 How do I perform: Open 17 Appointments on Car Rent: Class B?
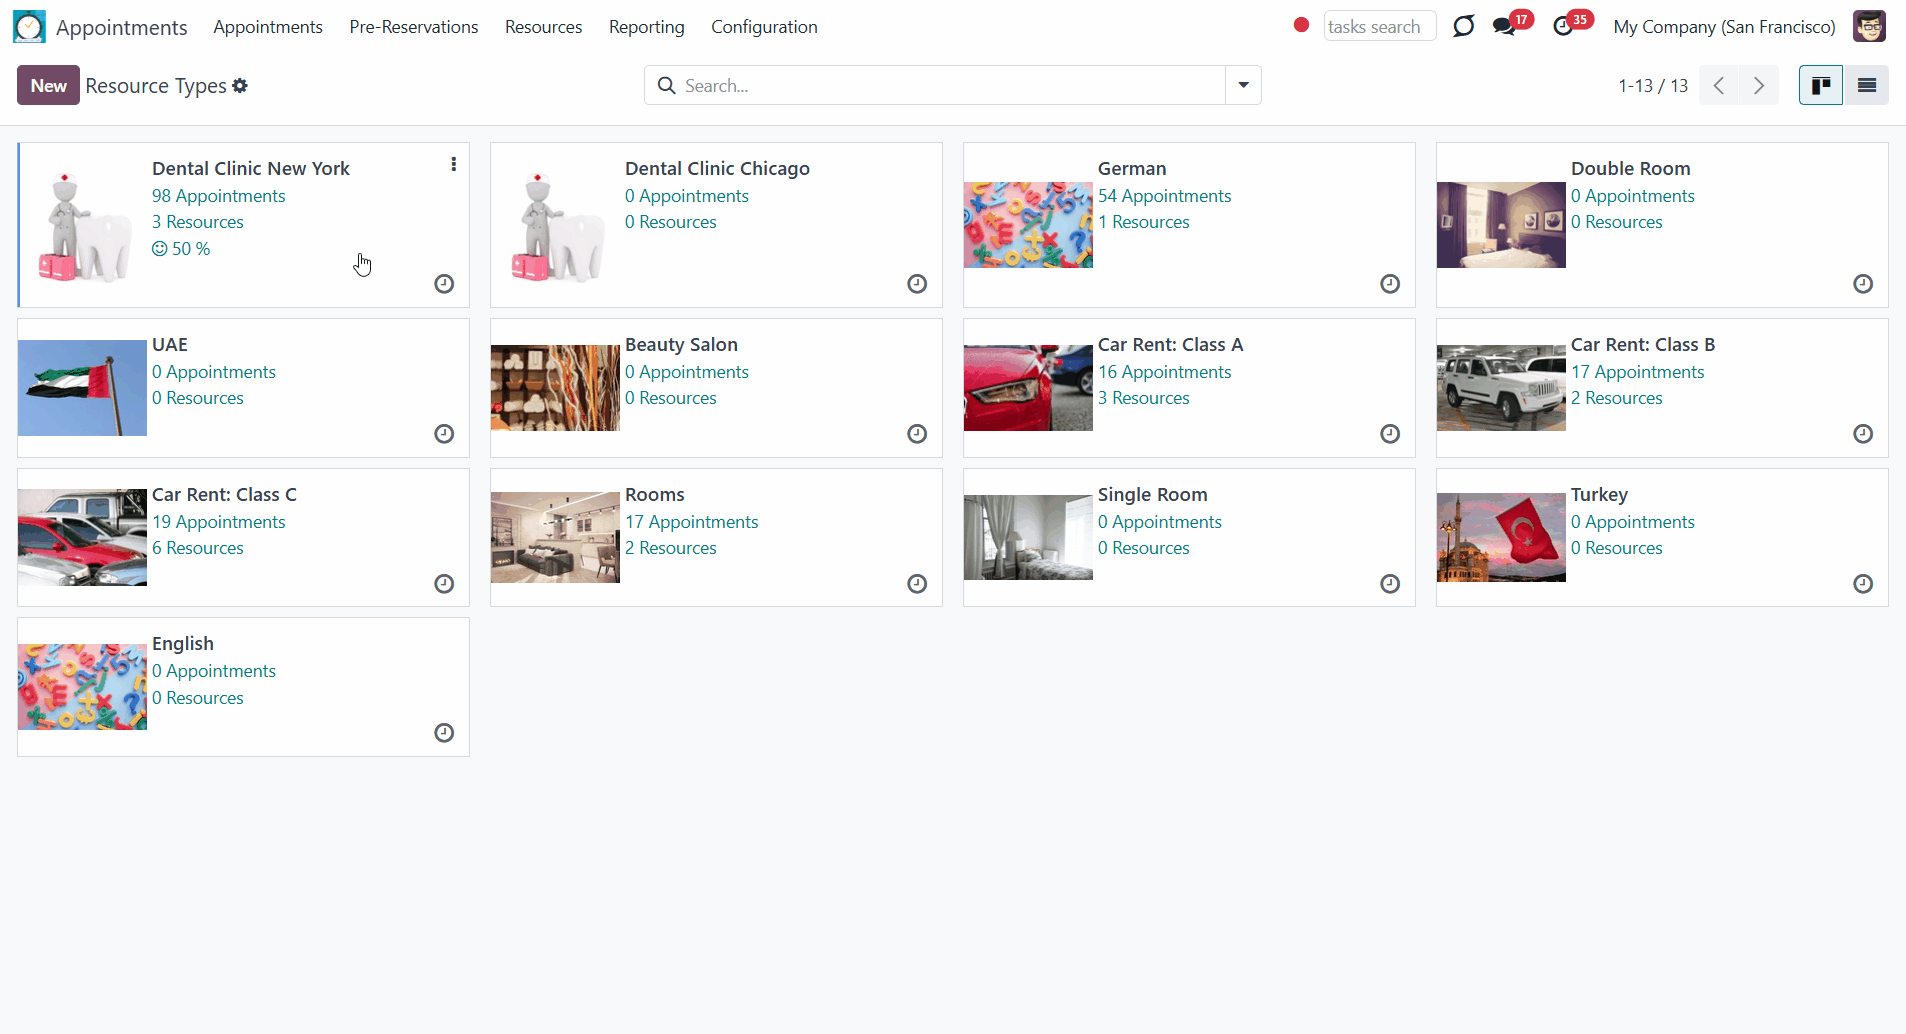(1638, 372)
